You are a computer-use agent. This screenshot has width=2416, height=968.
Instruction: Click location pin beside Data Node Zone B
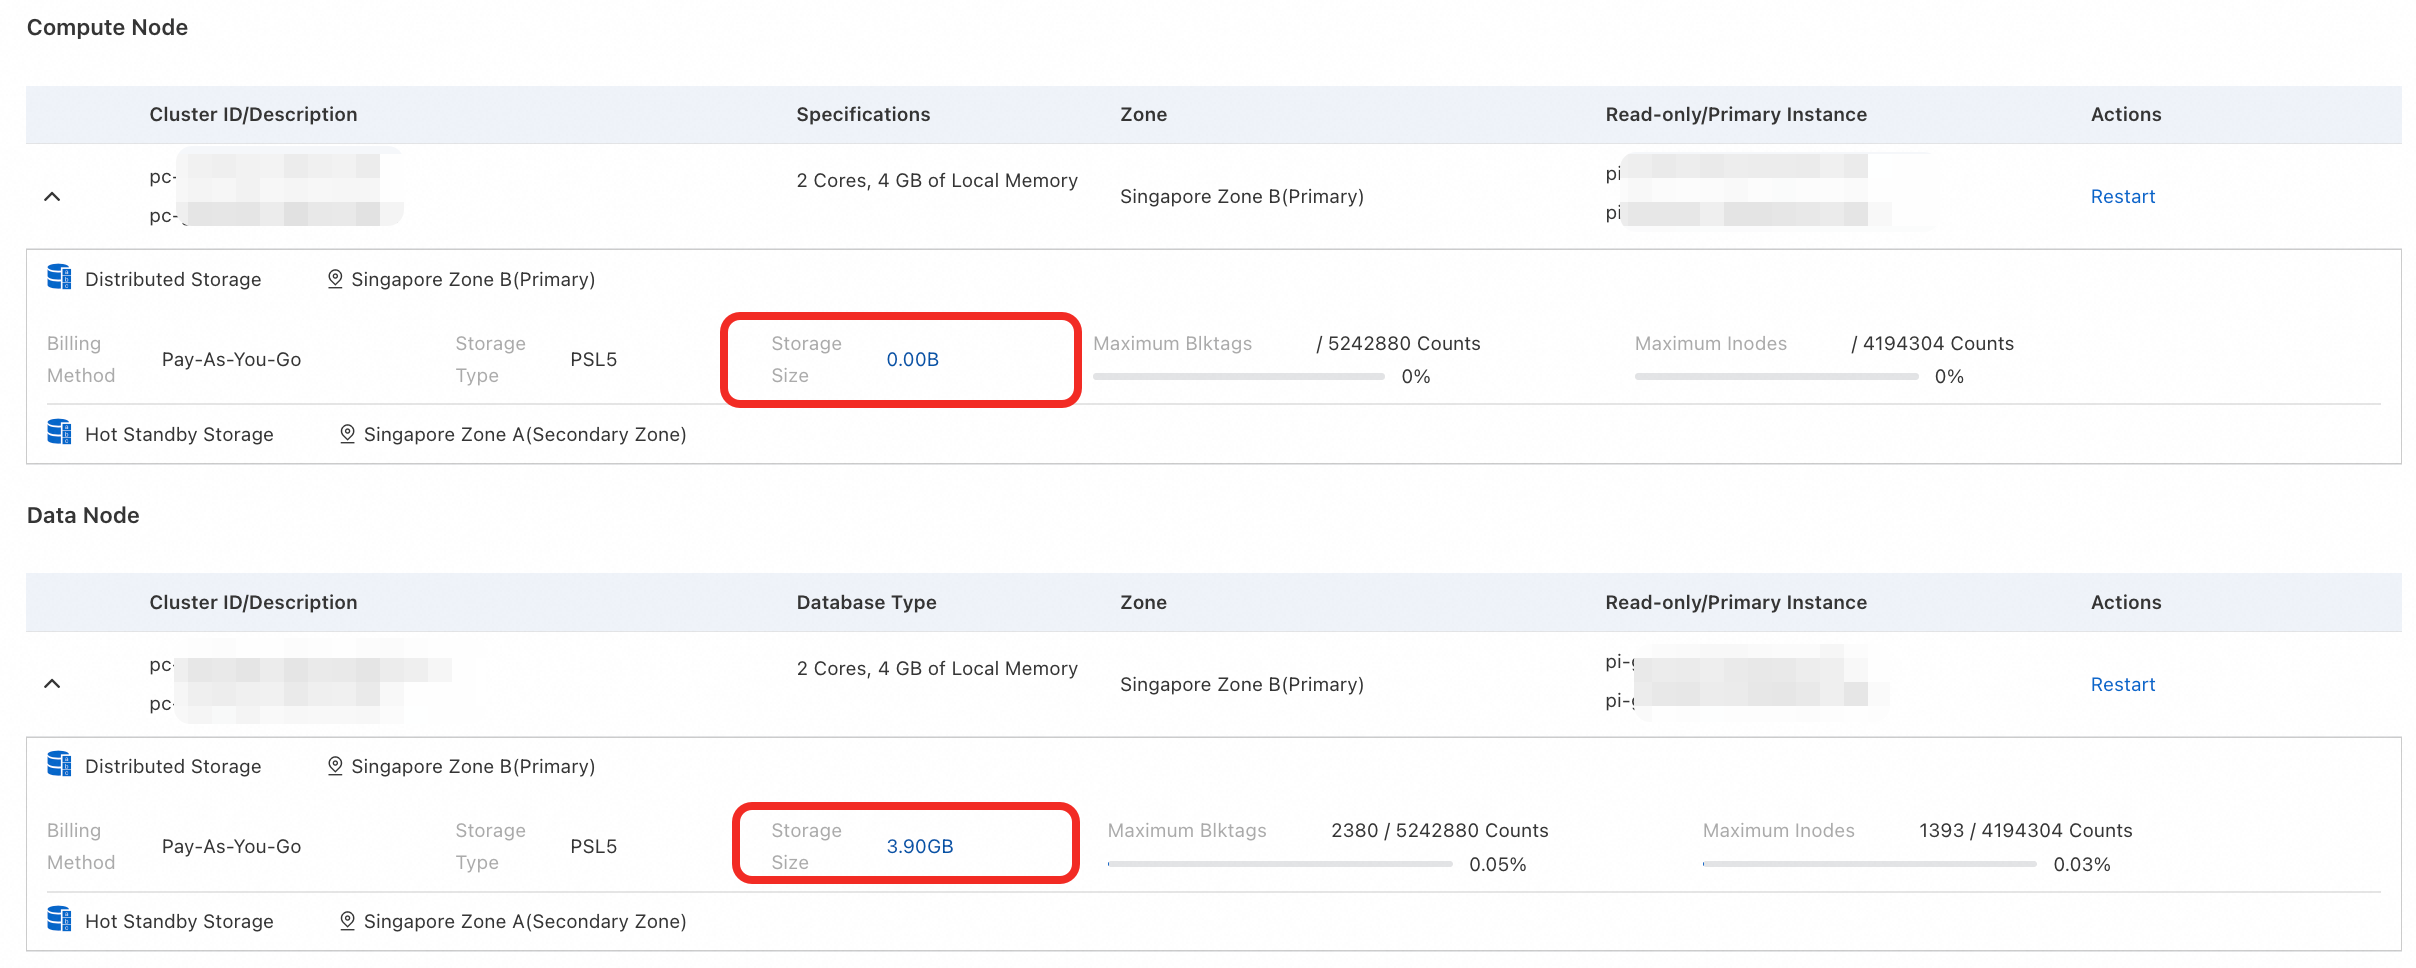335,766
